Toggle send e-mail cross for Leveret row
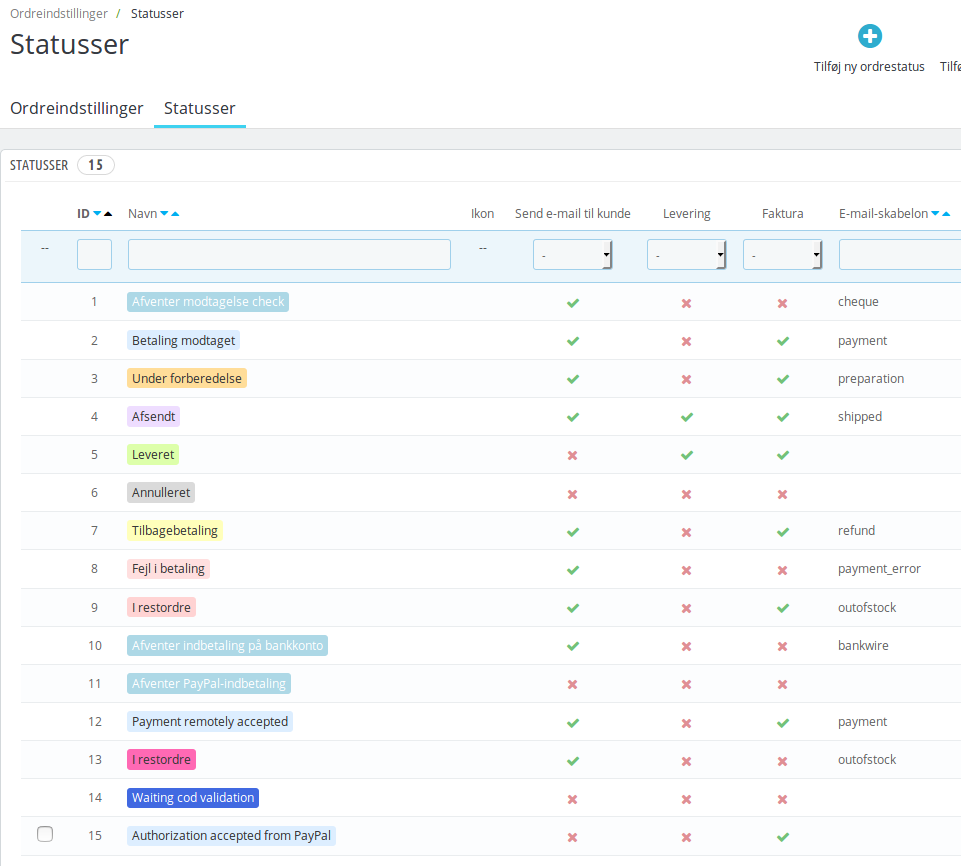 [x=572, y=455]
